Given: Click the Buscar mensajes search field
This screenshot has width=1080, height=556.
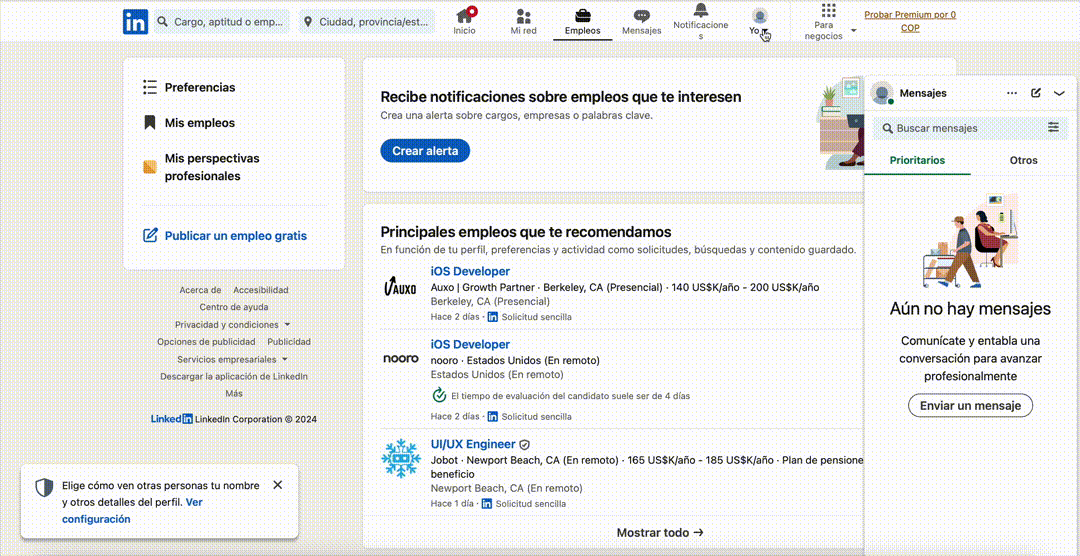Looking at the screenshot, I should (x=961, y=128).
